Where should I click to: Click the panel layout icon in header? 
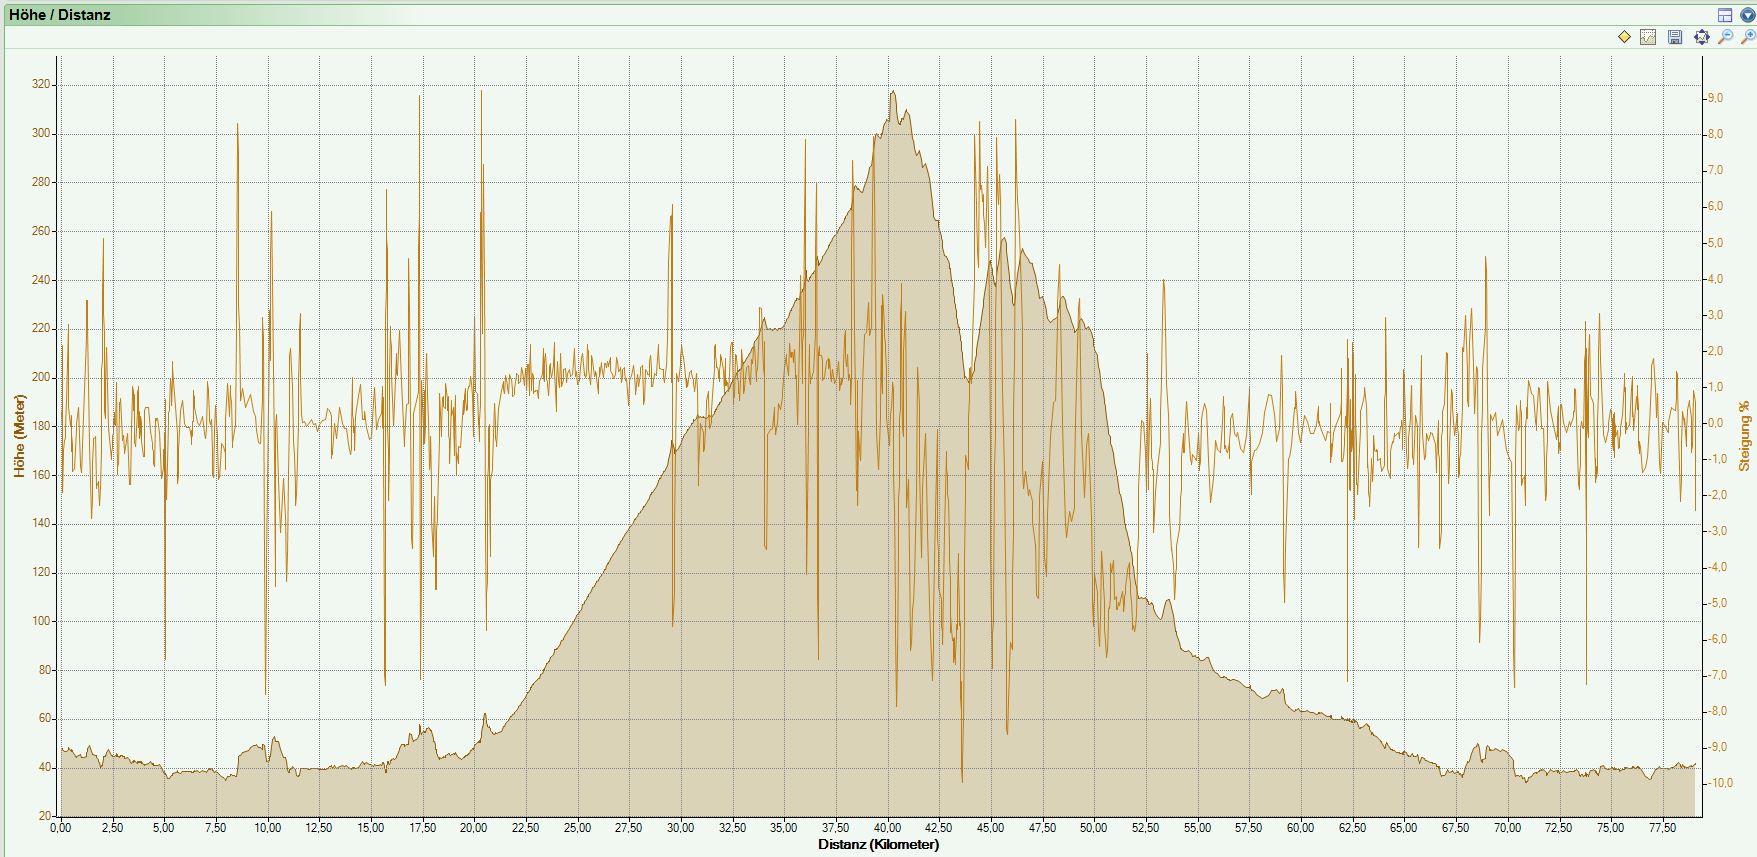1725,15
